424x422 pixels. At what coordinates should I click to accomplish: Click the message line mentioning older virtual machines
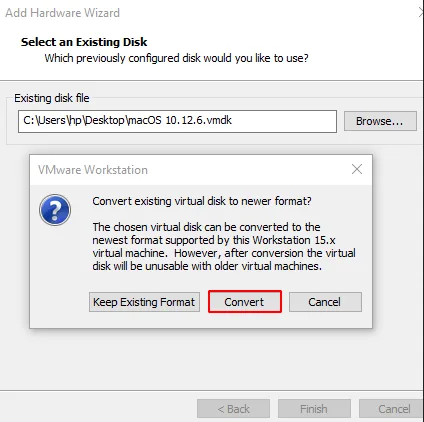click(x=207, y=266)
